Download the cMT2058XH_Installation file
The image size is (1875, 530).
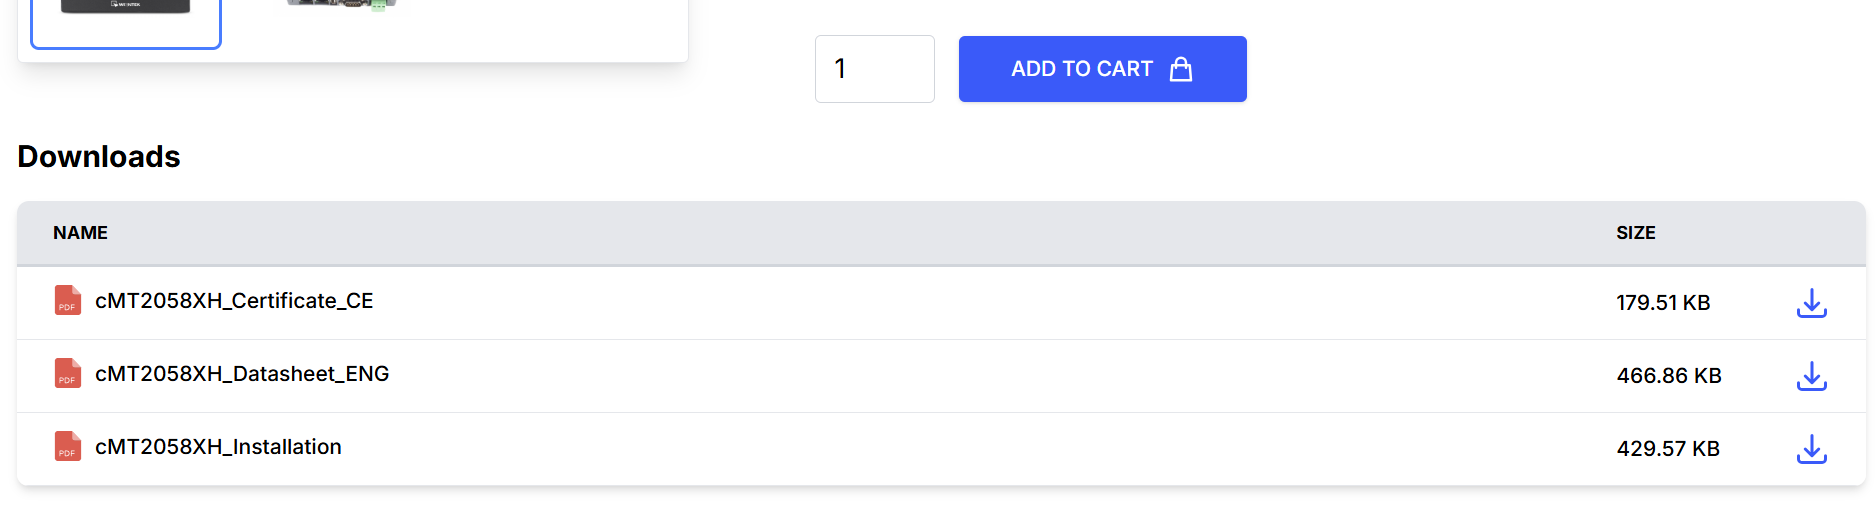pos(1811,449)
